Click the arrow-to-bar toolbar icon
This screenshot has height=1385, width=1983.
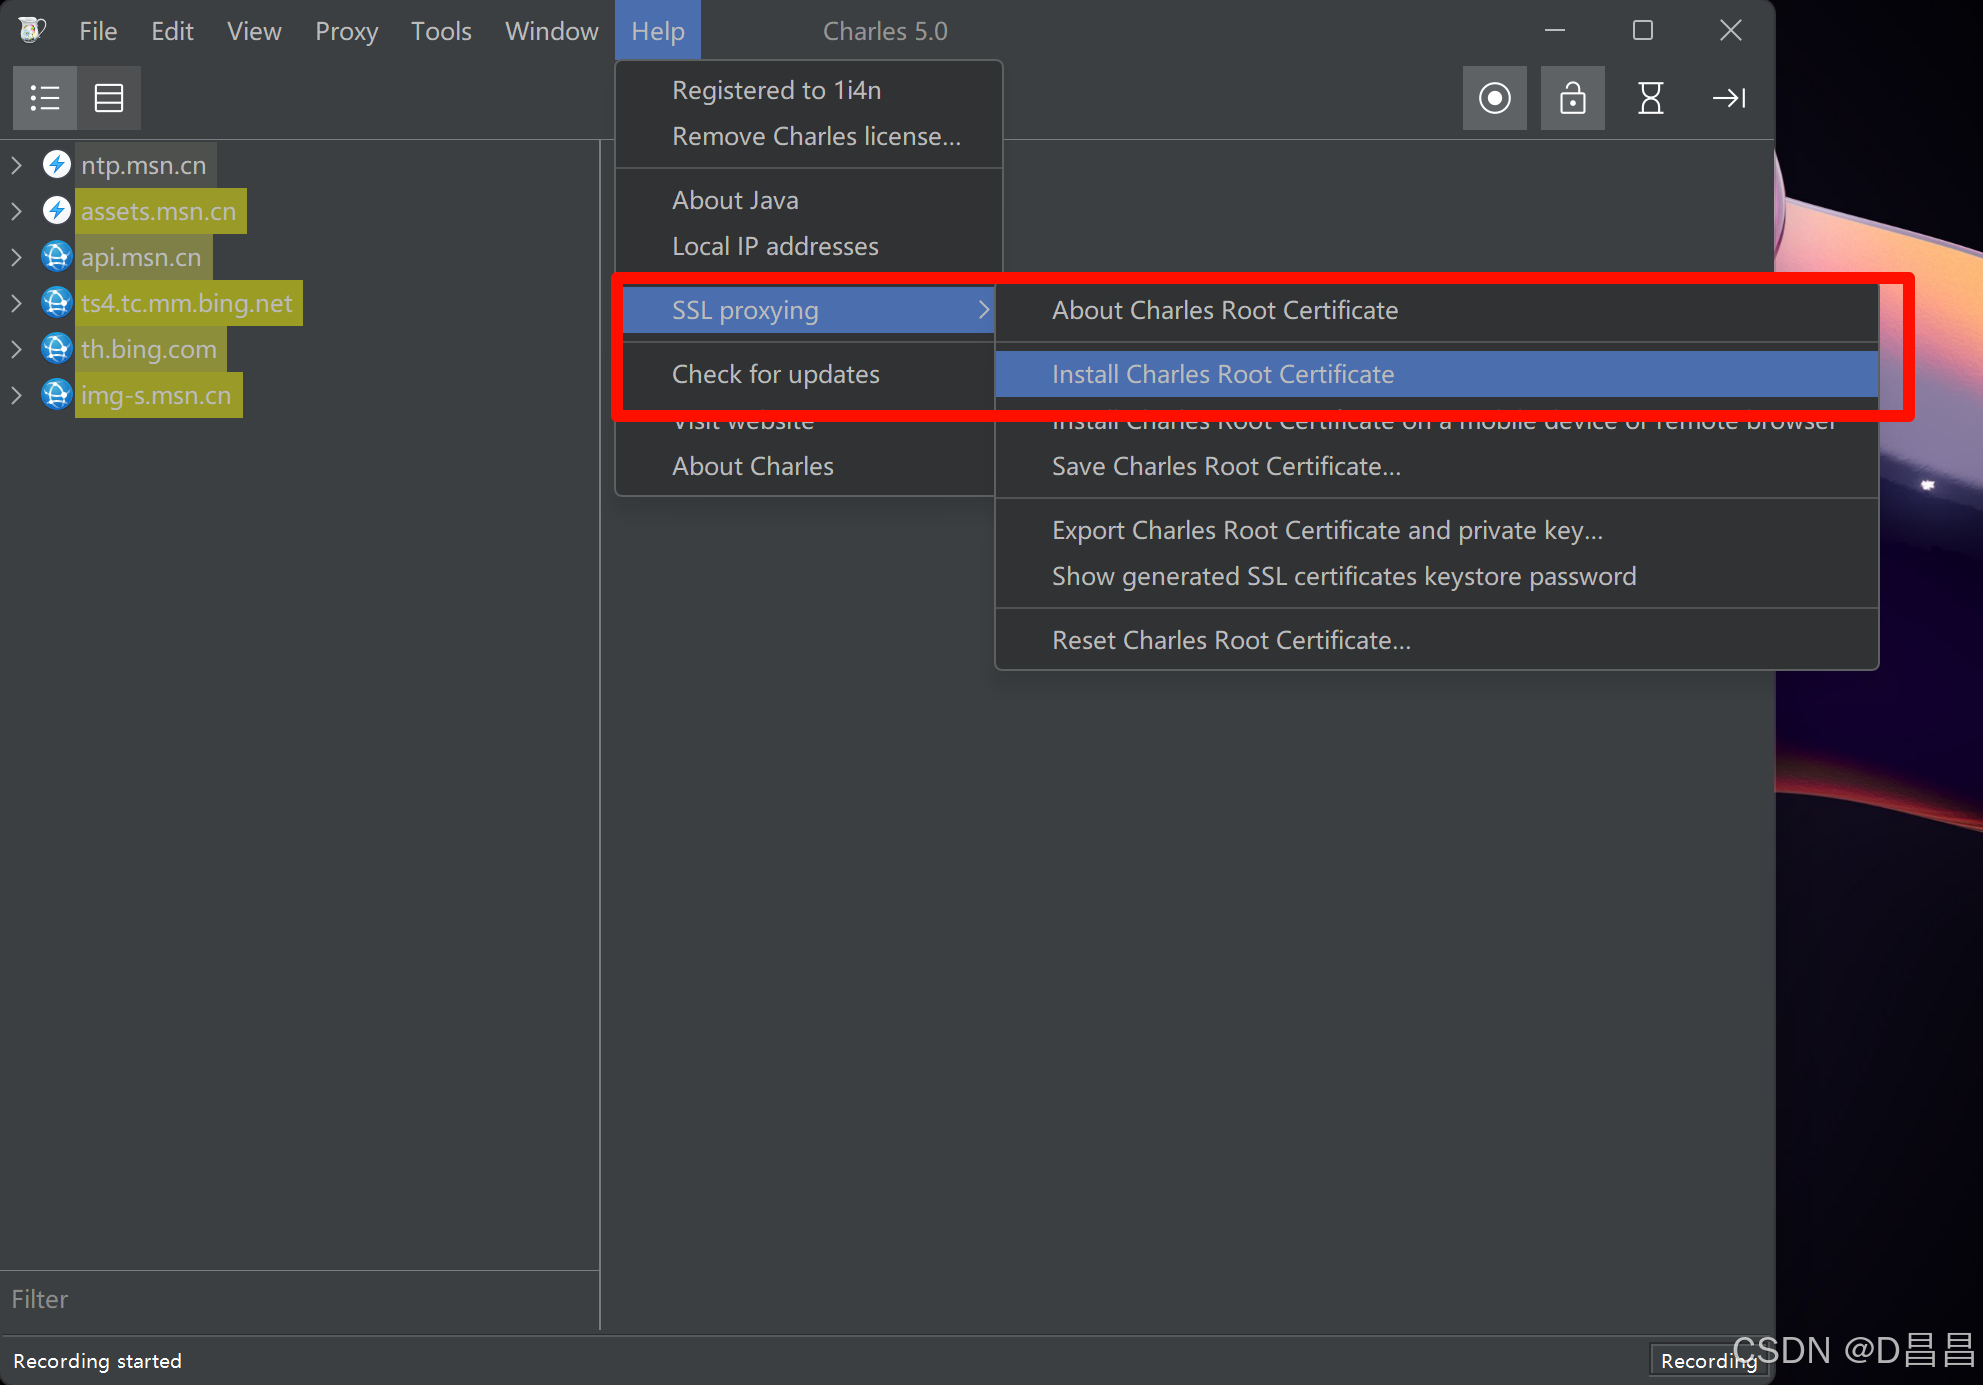[x=1728, y=98]
